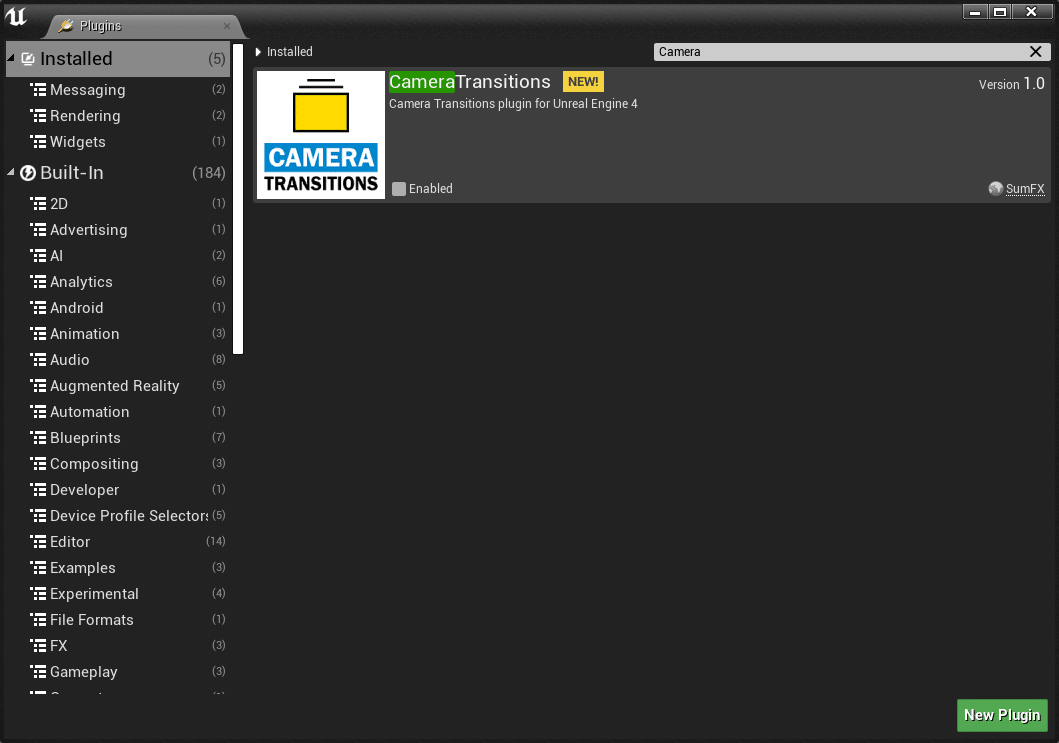
Task: Select the Rendering category icon
Action: (40, 115)
